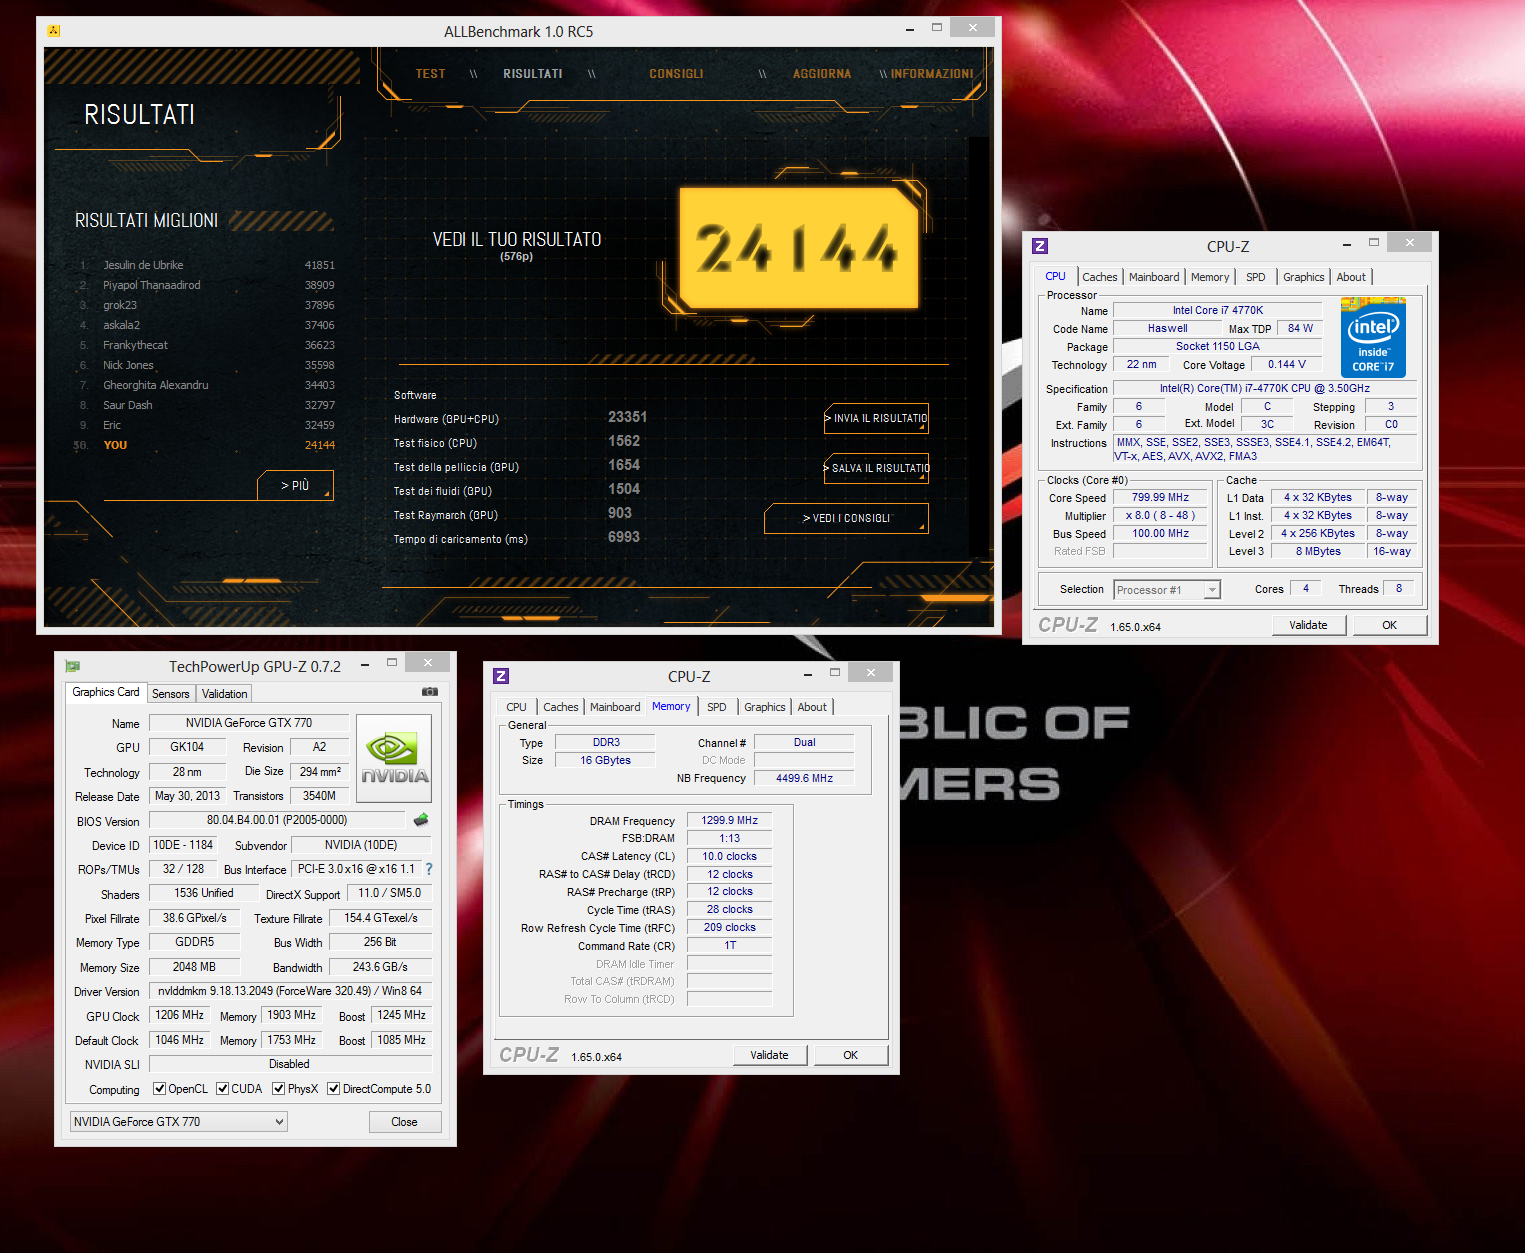Click the processor Name field Intel Core i7 4770K

click(1218, 310)
